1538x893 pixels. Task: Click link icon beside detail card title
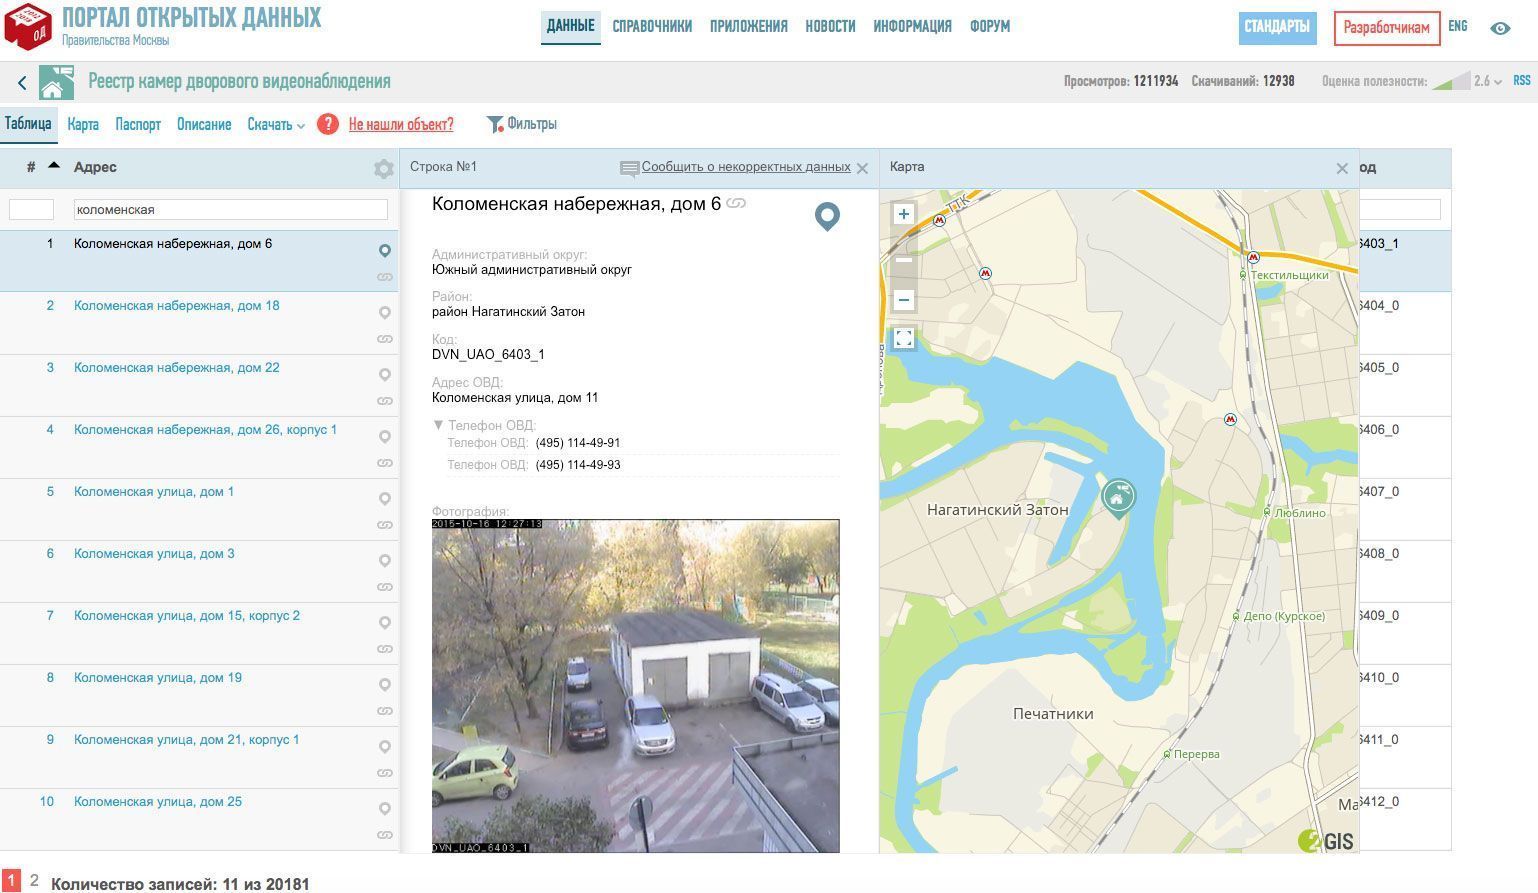click(x=737, y=203)
